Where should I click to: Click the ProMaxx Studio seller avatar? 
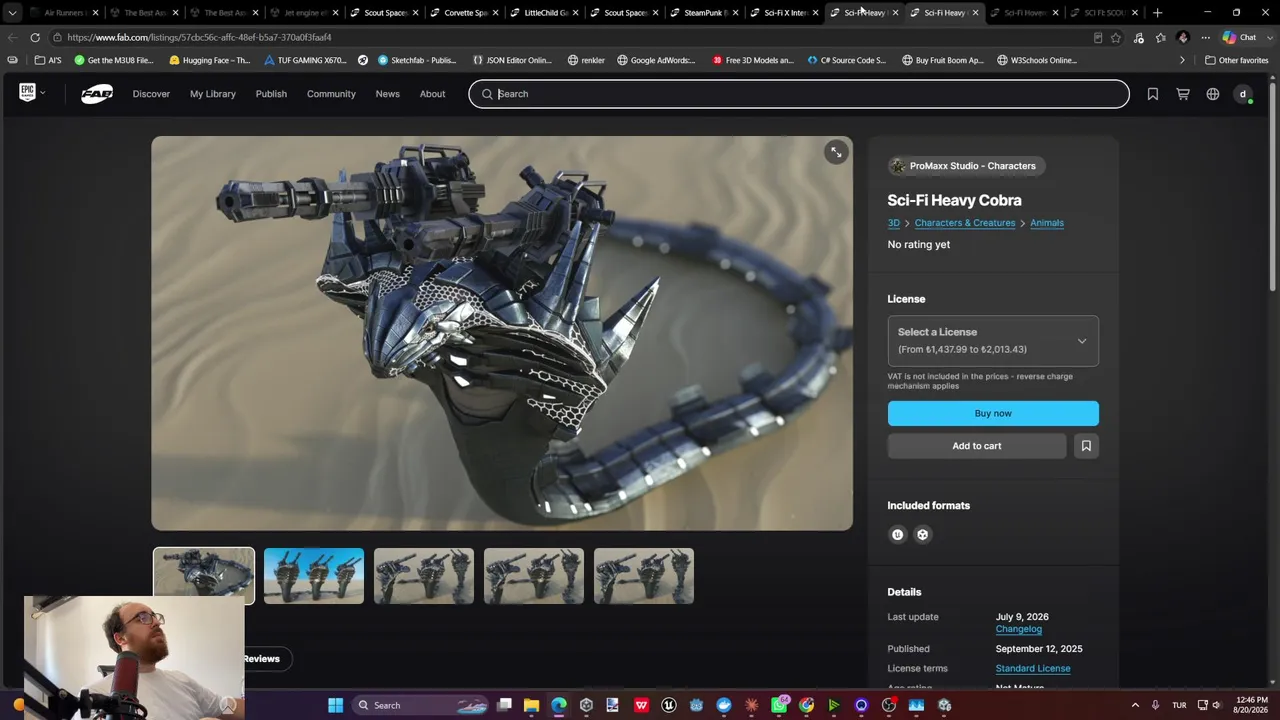pos(897,166)
